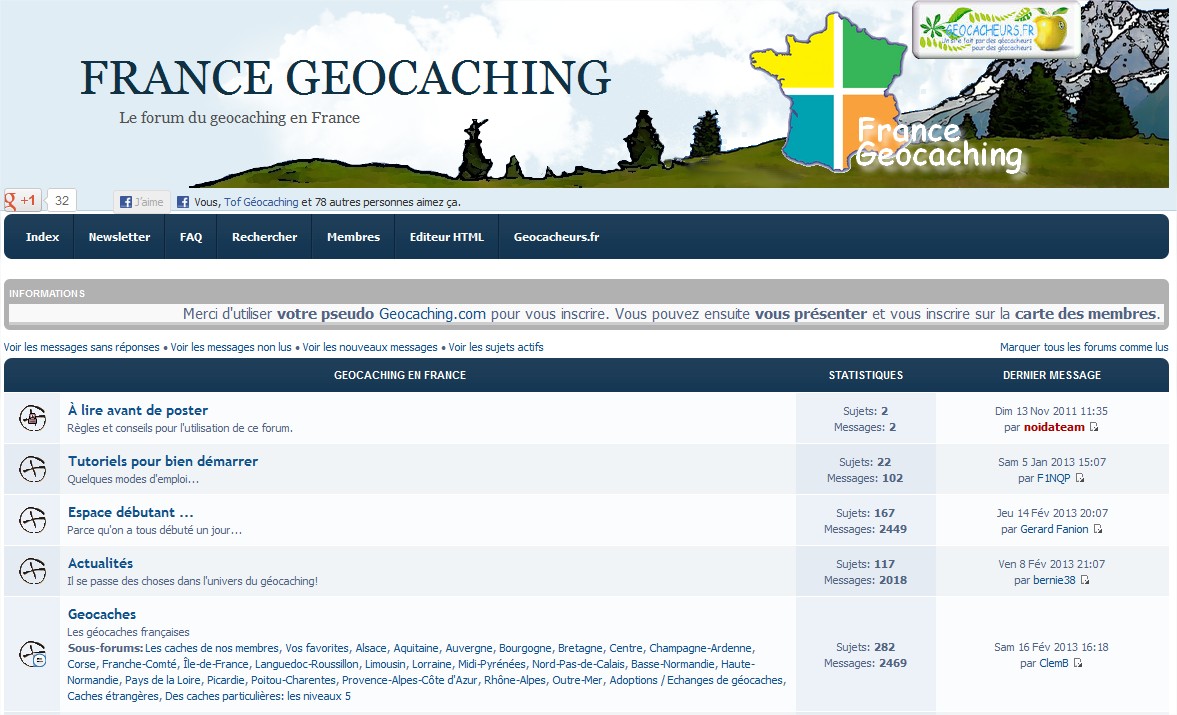Screen dimensions: 1177x715
Task: Open the Caches étrangères sub-forum
Action: [x=113, y=696]
